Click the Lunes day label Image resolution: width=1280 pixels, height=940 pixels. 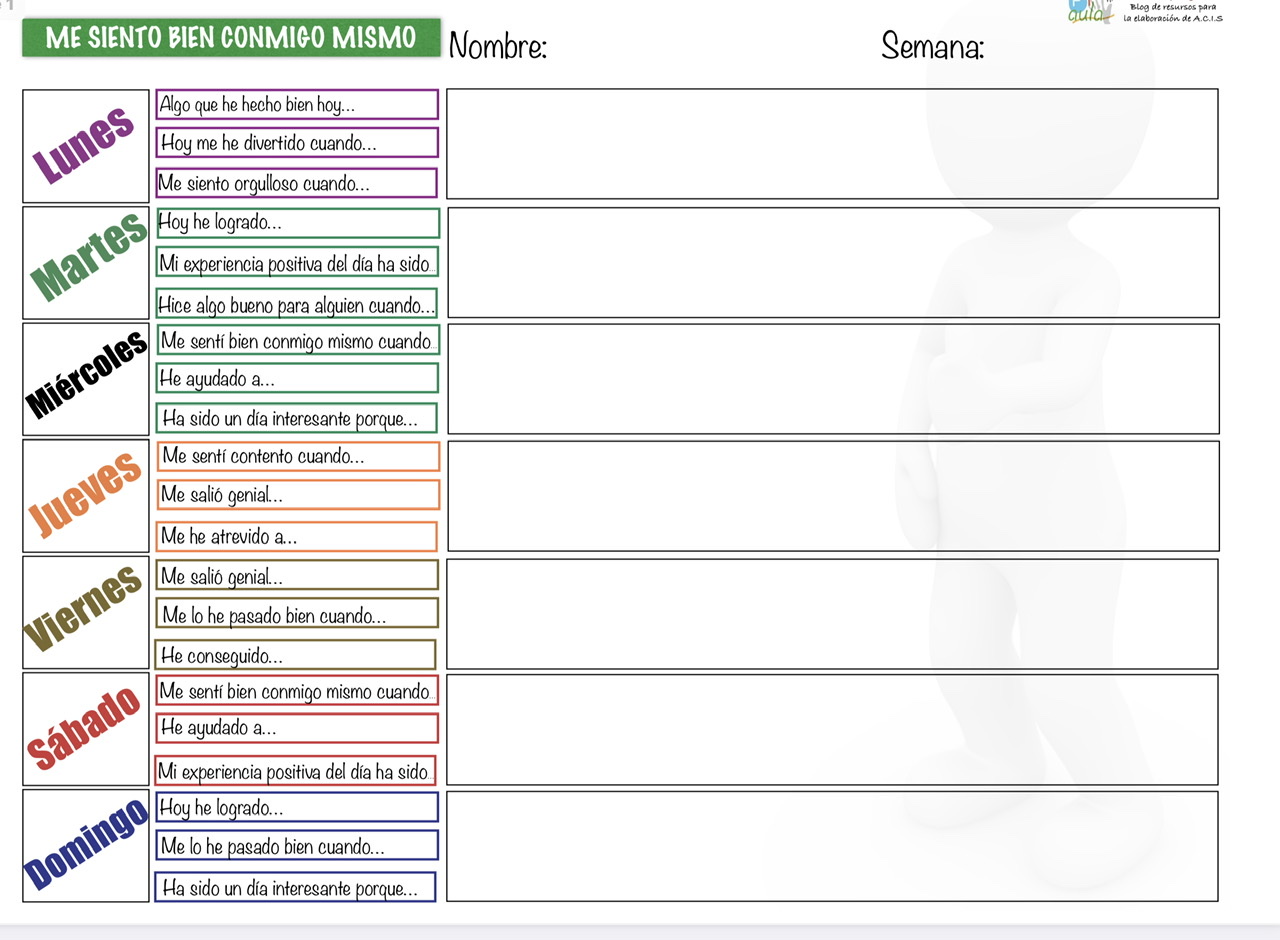pyautogui.click(x=85, y=146)
